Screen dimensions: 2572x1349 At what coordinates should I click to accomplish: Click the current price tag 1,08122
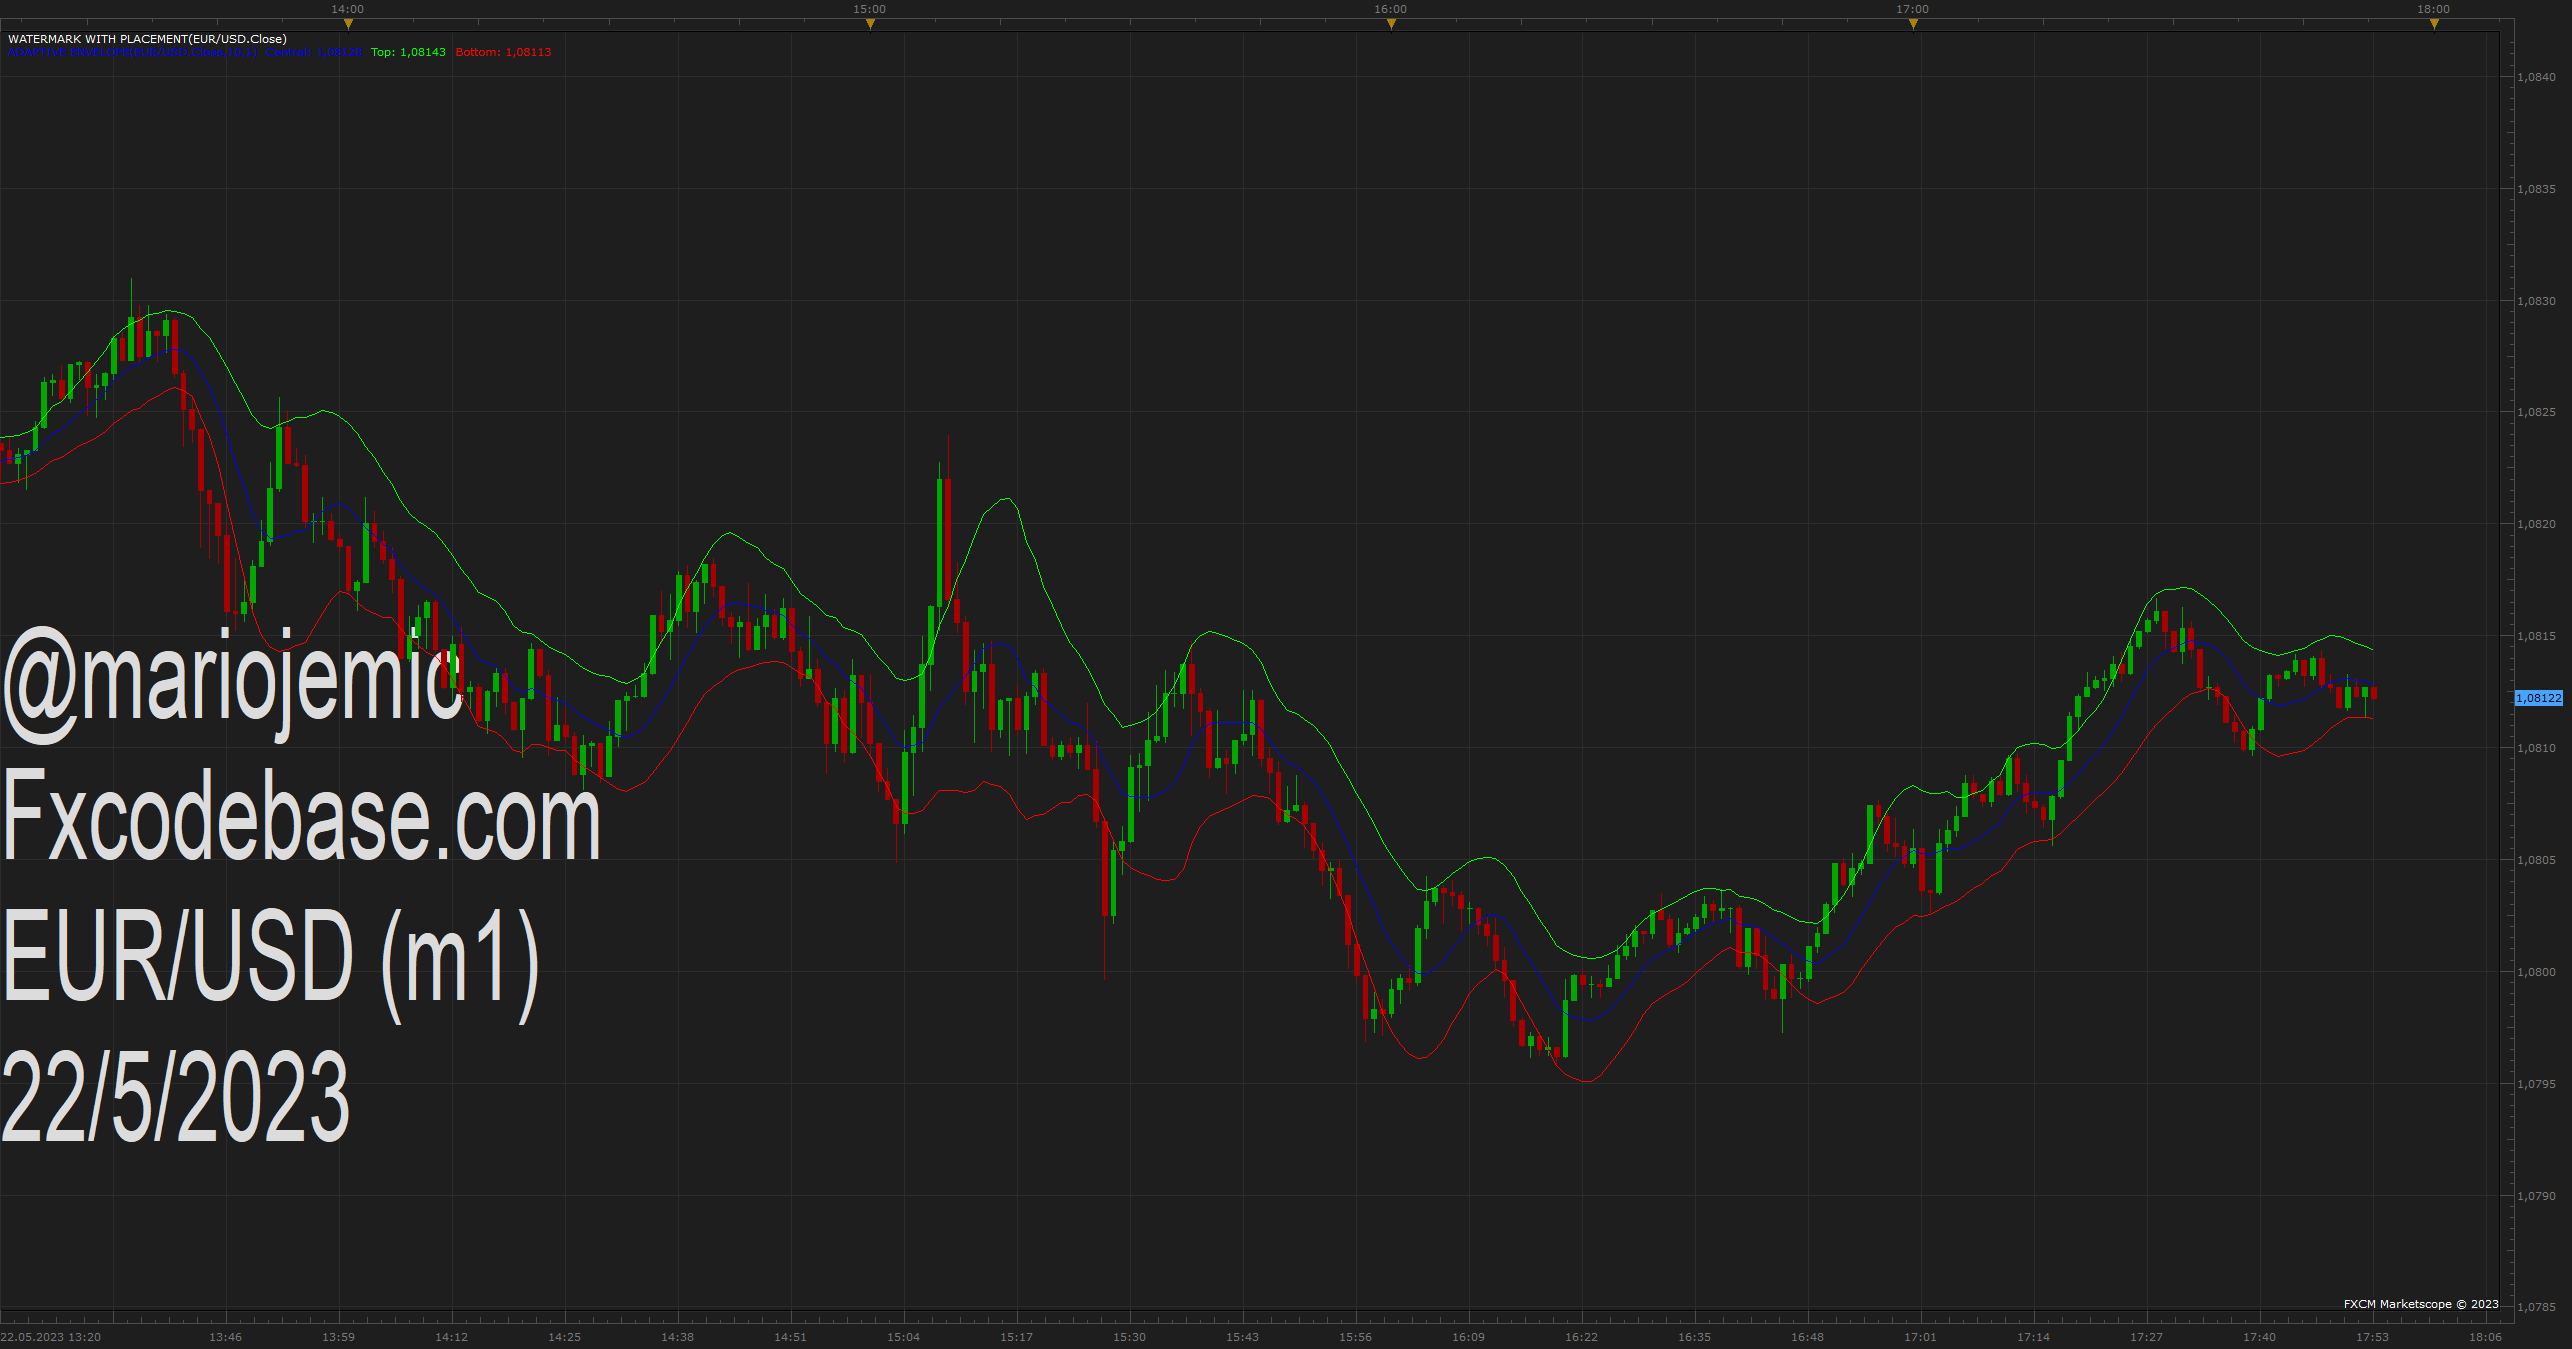click(x=2538, y=698)
